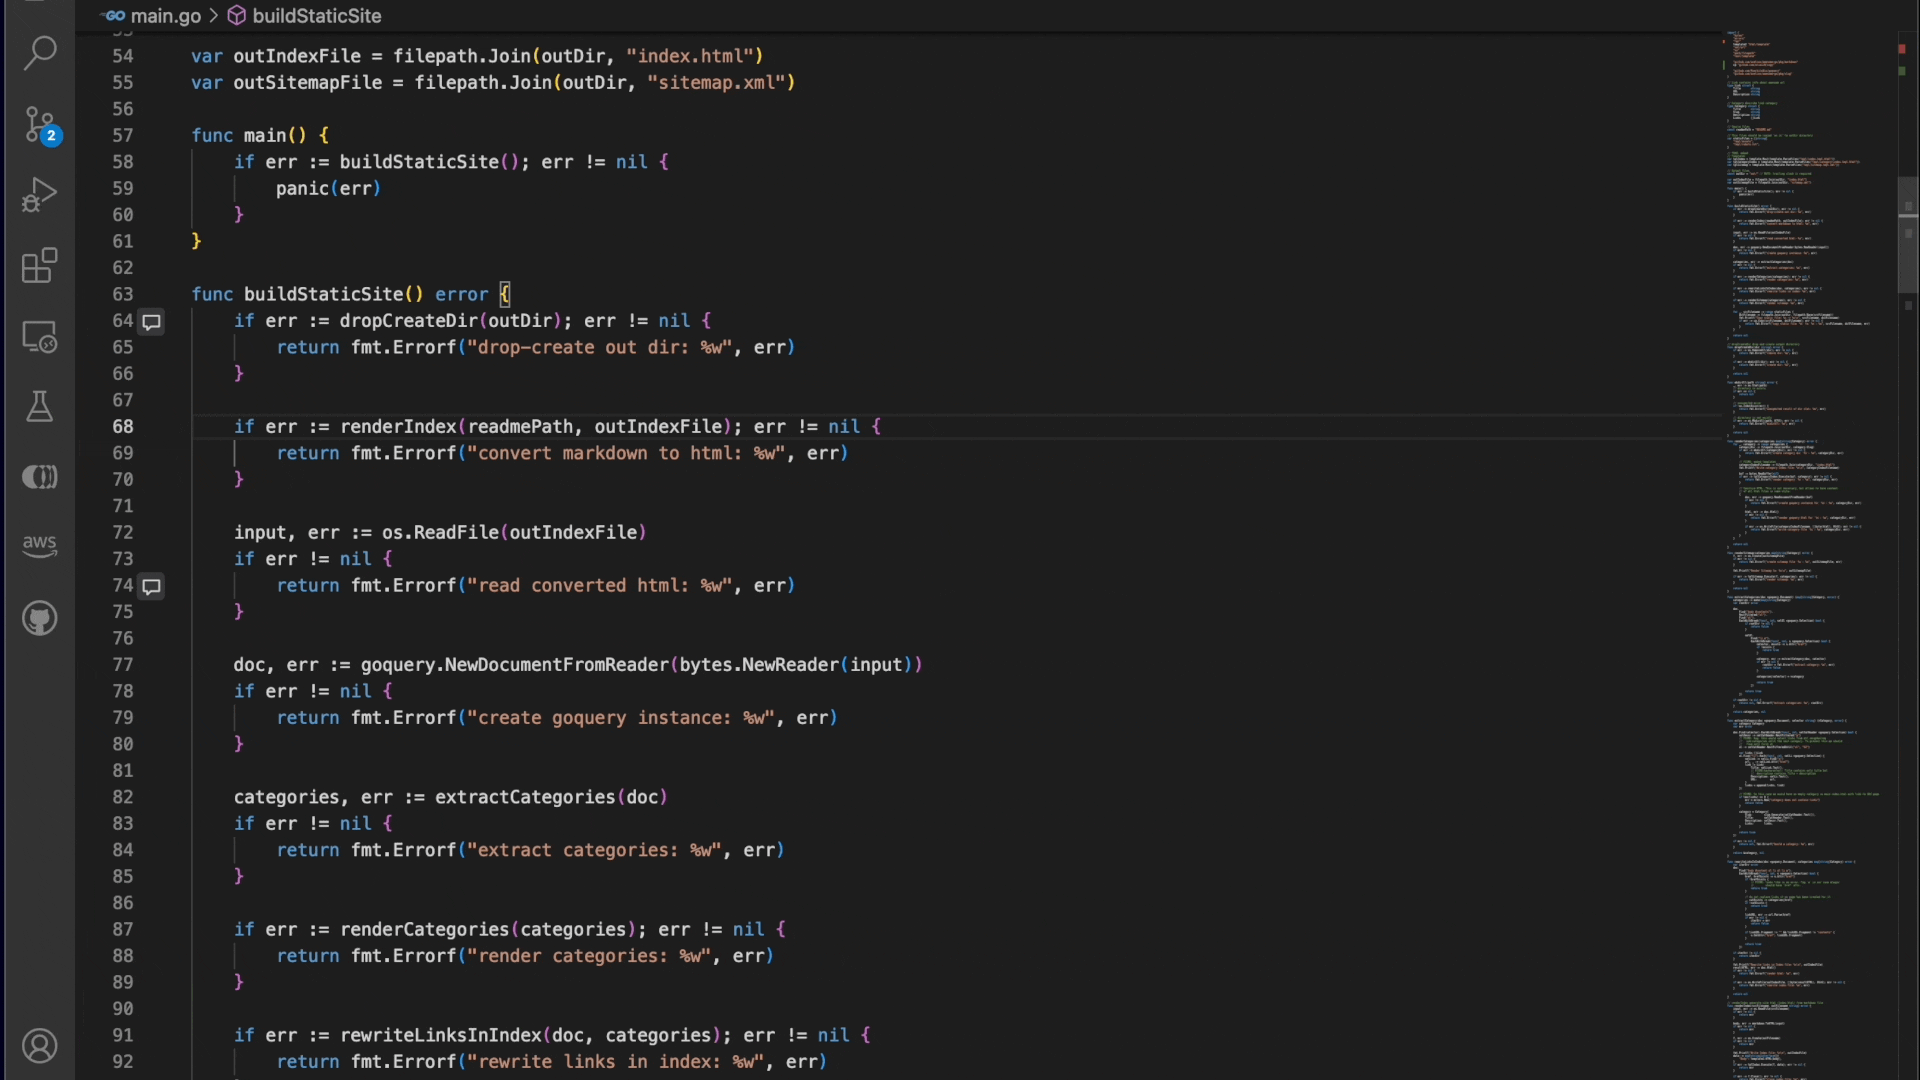
Task: Expand the buildStaticSite breadcrumb symbol
Action: pyautogui.click(x=316, y=16)
